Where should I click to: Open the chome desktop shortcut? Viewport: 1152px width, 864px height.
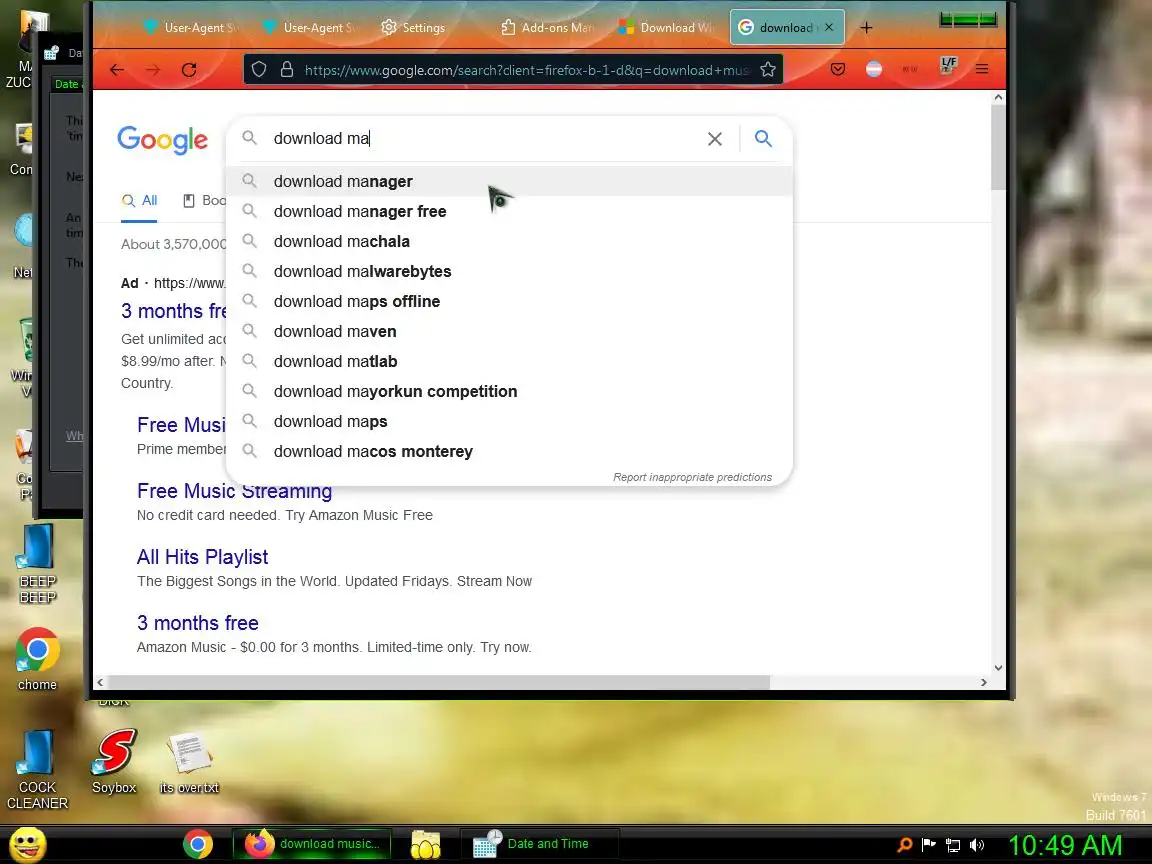coord(37,658)
